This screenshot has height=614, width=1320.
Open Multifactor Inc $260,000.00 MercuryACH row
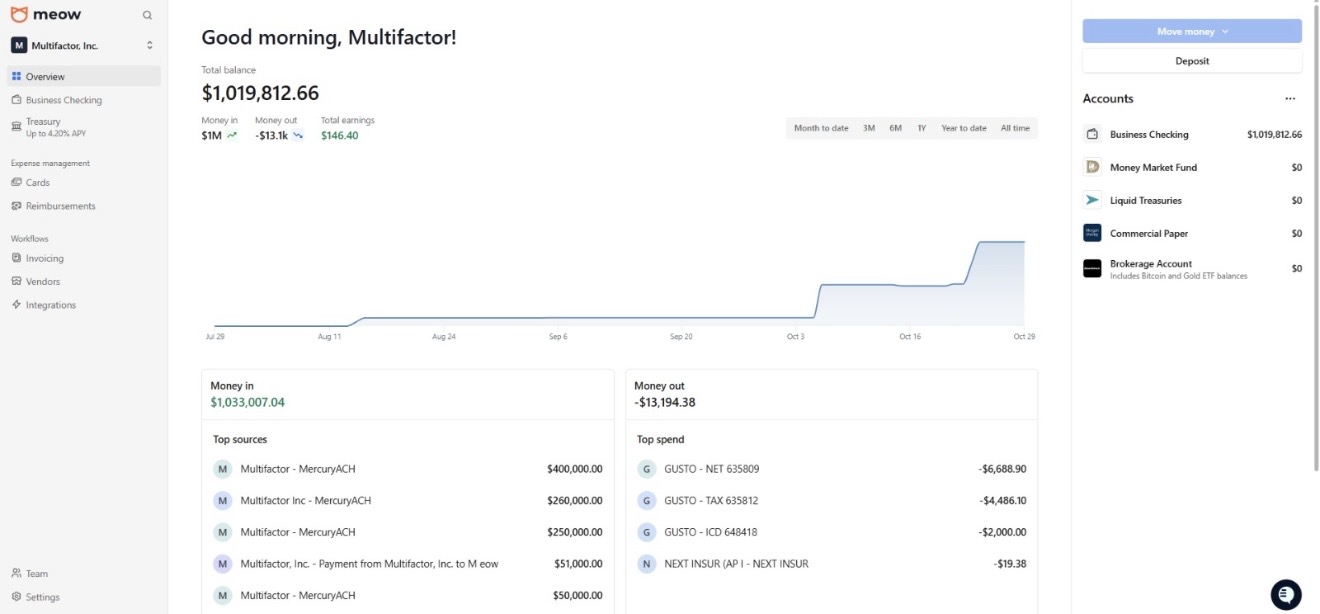(x=408, y=500)
